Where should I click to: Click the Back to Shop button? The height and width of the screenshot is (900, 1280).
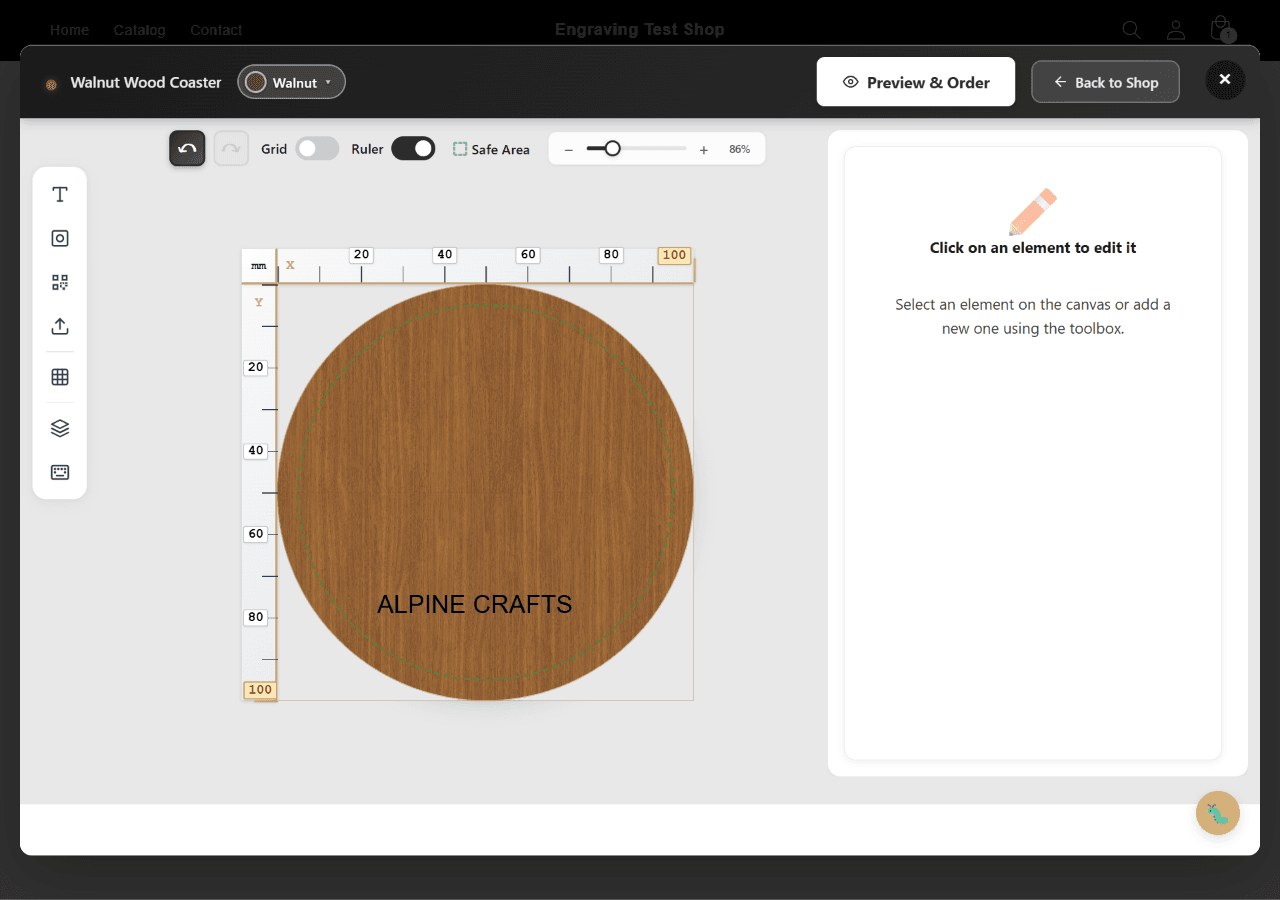(x=1105, y=82)
